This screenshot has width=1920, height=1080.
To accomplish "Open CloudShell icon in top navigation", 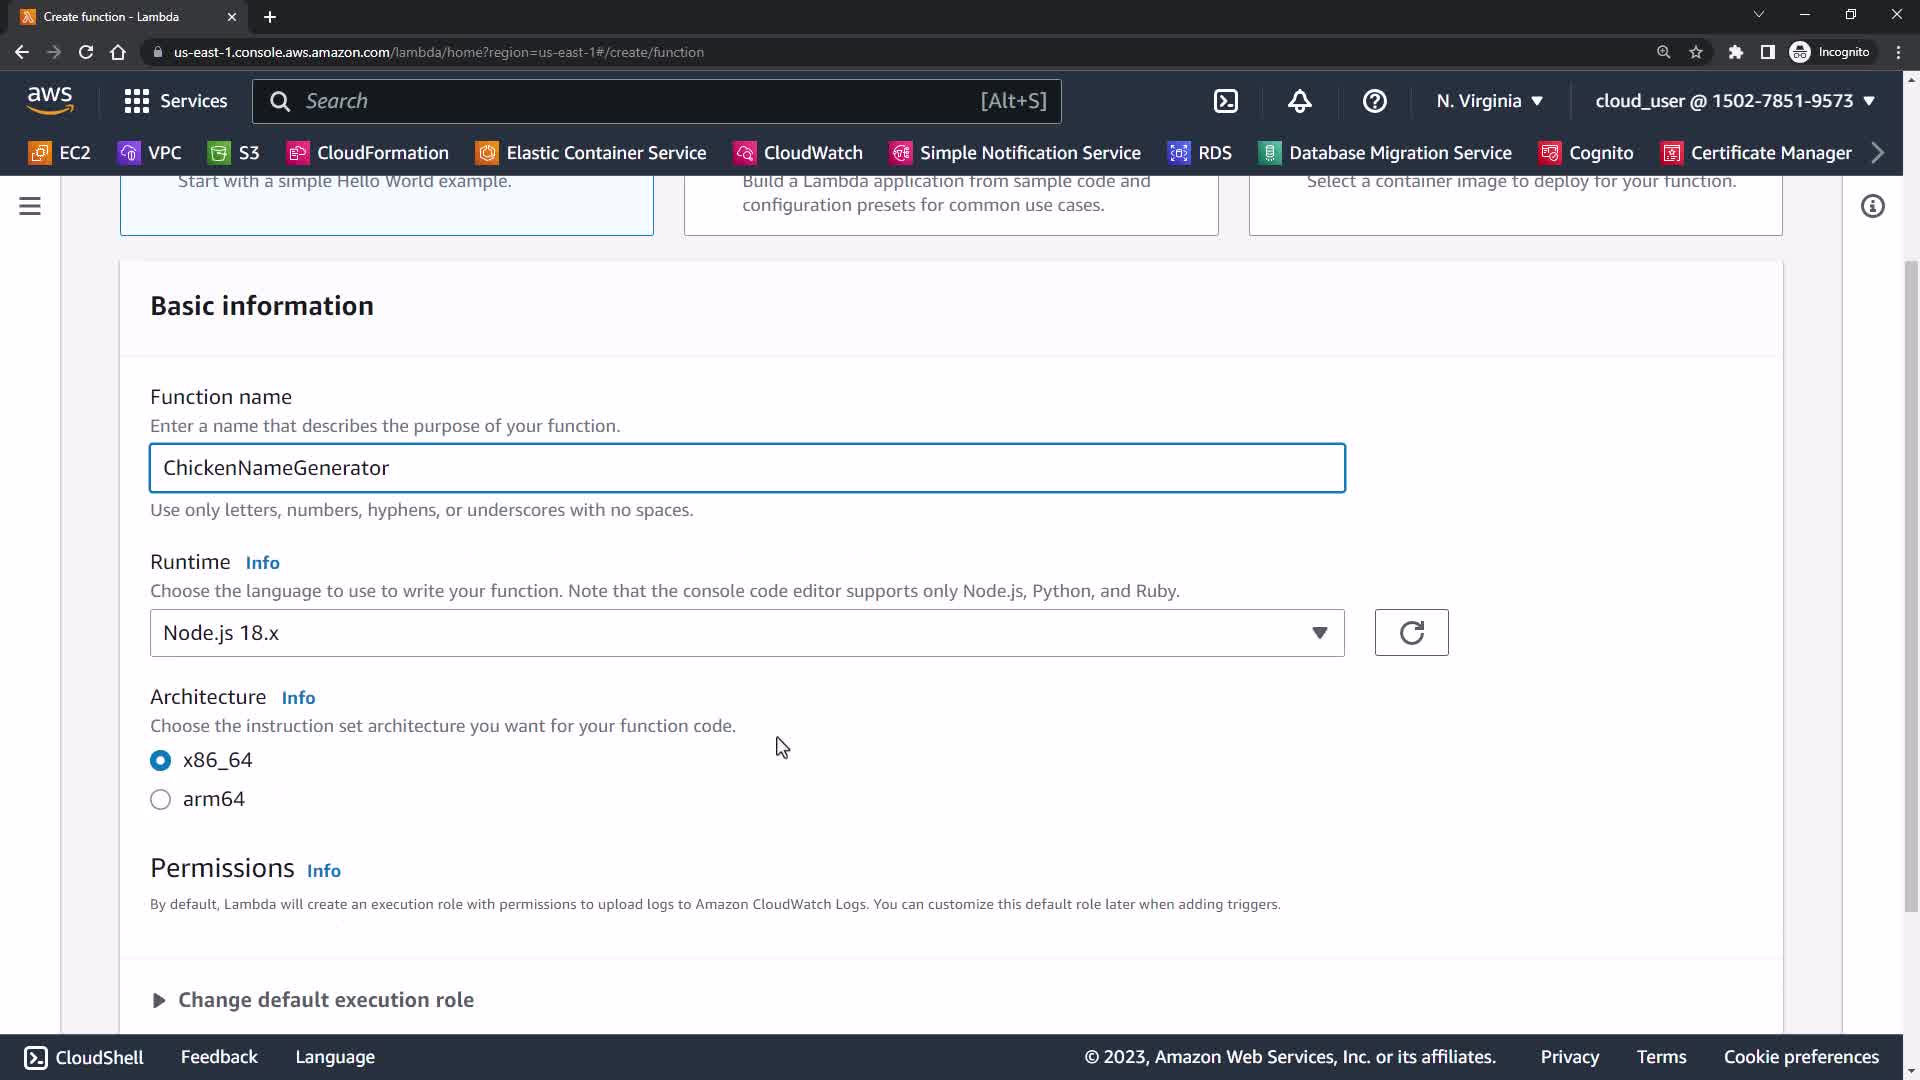I will tap(1225, 101).
